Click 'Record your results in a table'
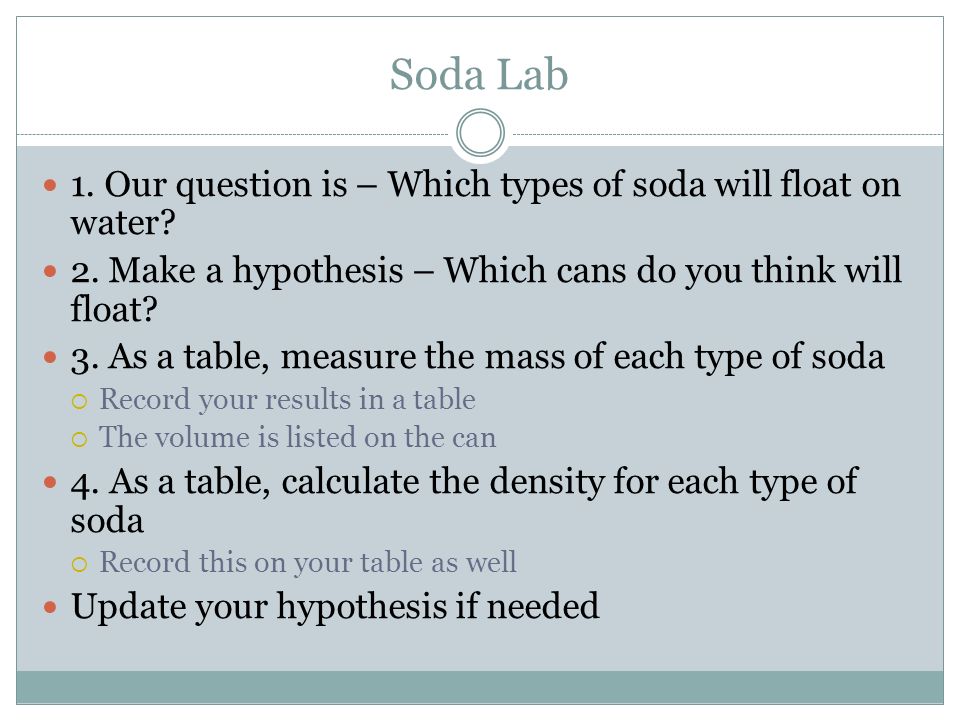This screenshot has height=720, width=960. pos(288,400)
